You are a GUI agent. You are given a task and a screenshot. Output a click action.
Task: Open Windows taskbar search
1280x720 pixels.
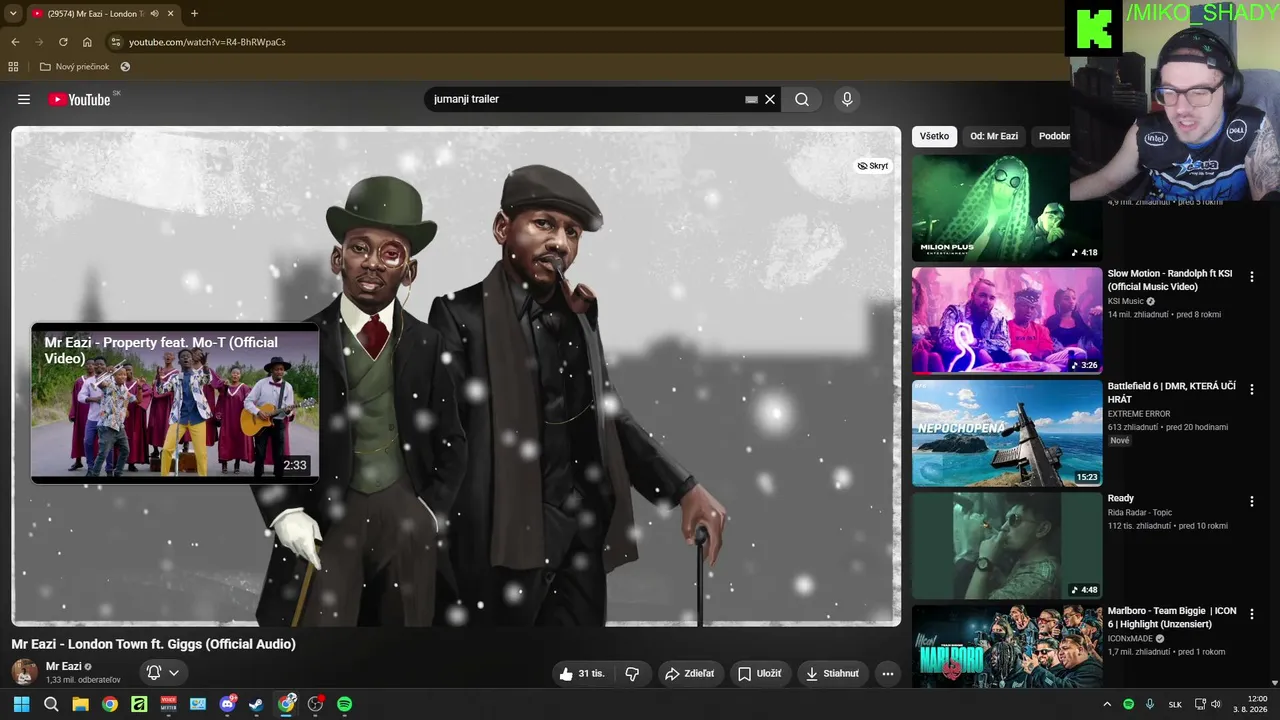click(51, 704)
